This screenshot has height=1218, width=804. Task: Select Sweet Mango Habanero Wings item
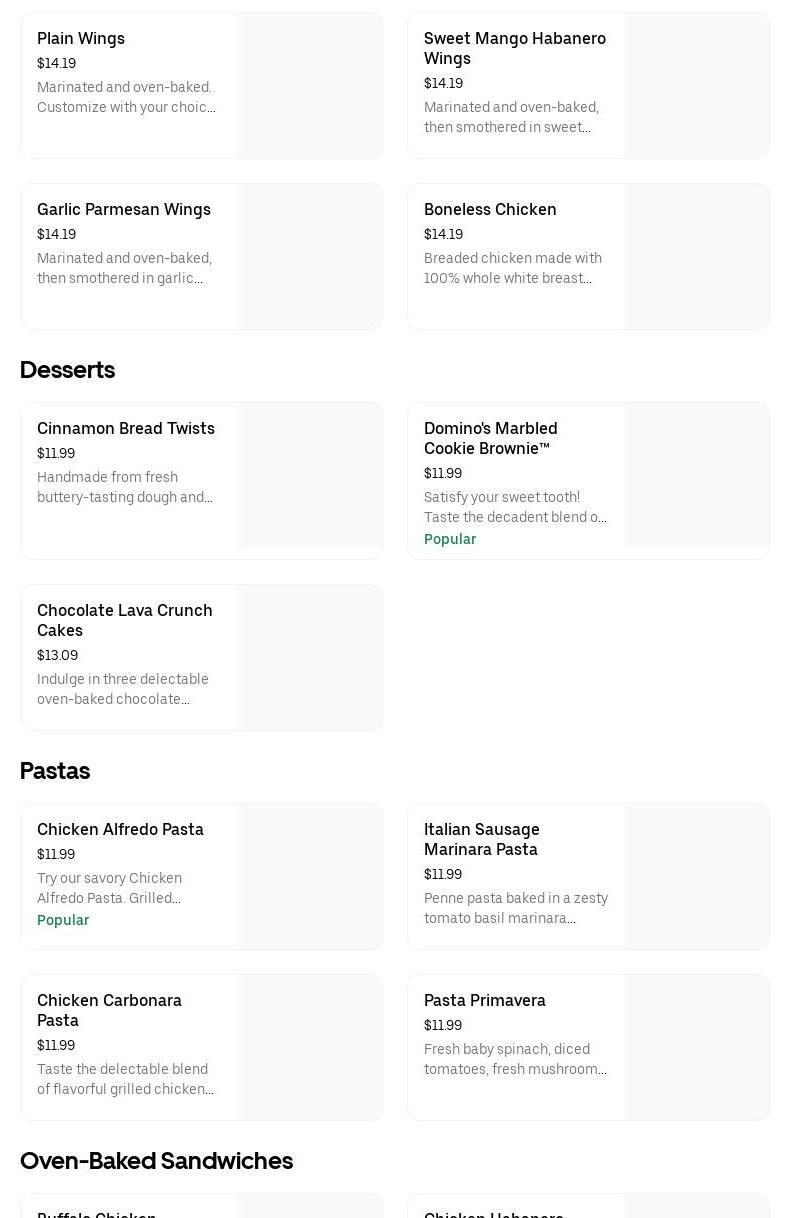(514, 48)
